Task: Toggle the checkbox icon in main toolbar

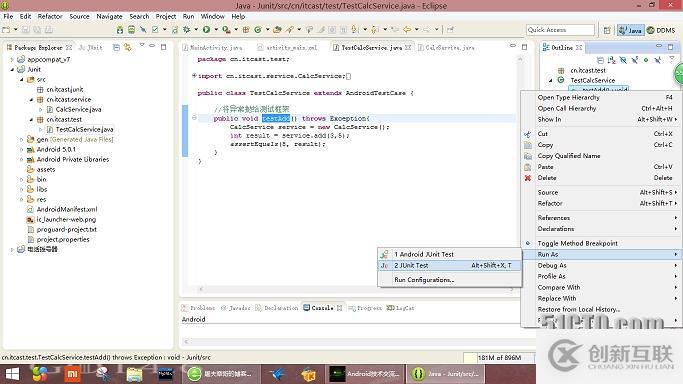Action: click(x=155, y=30)
